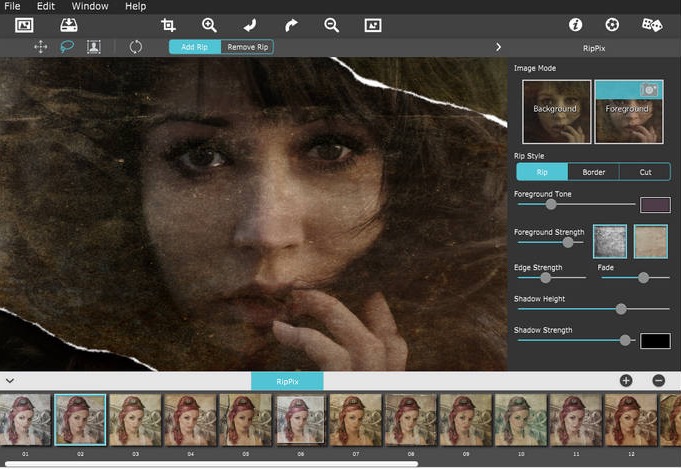This screenshot has height=469, width=681.
Task: Select the Lasso selection tool
Action: pyautogui.click(x=67, y=46)
